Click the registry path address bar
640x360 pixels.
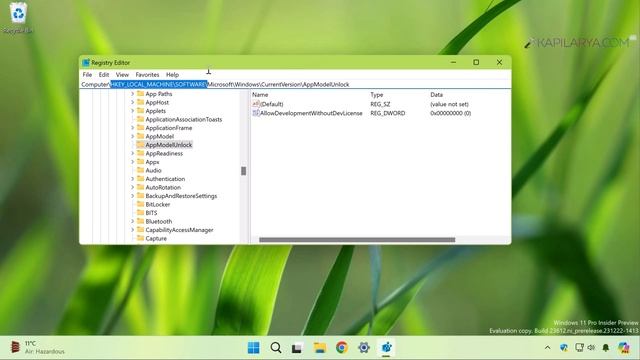[295, 84]
